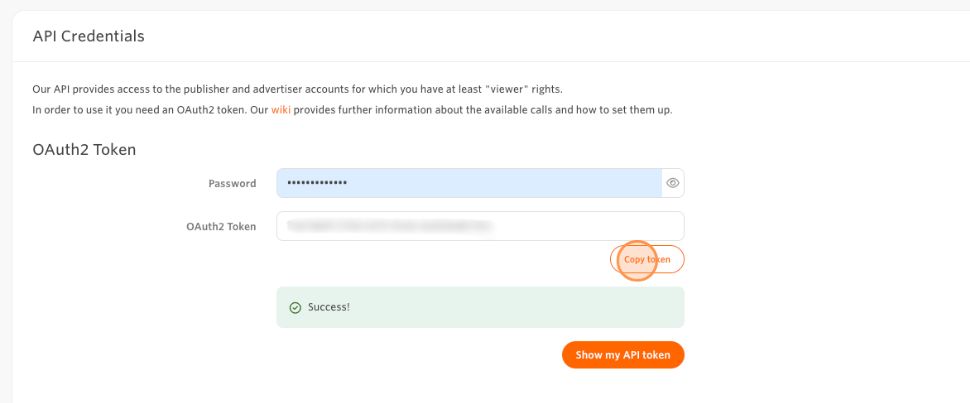Click the blurred token value text

pyautogui.click(x=392, y=227)
